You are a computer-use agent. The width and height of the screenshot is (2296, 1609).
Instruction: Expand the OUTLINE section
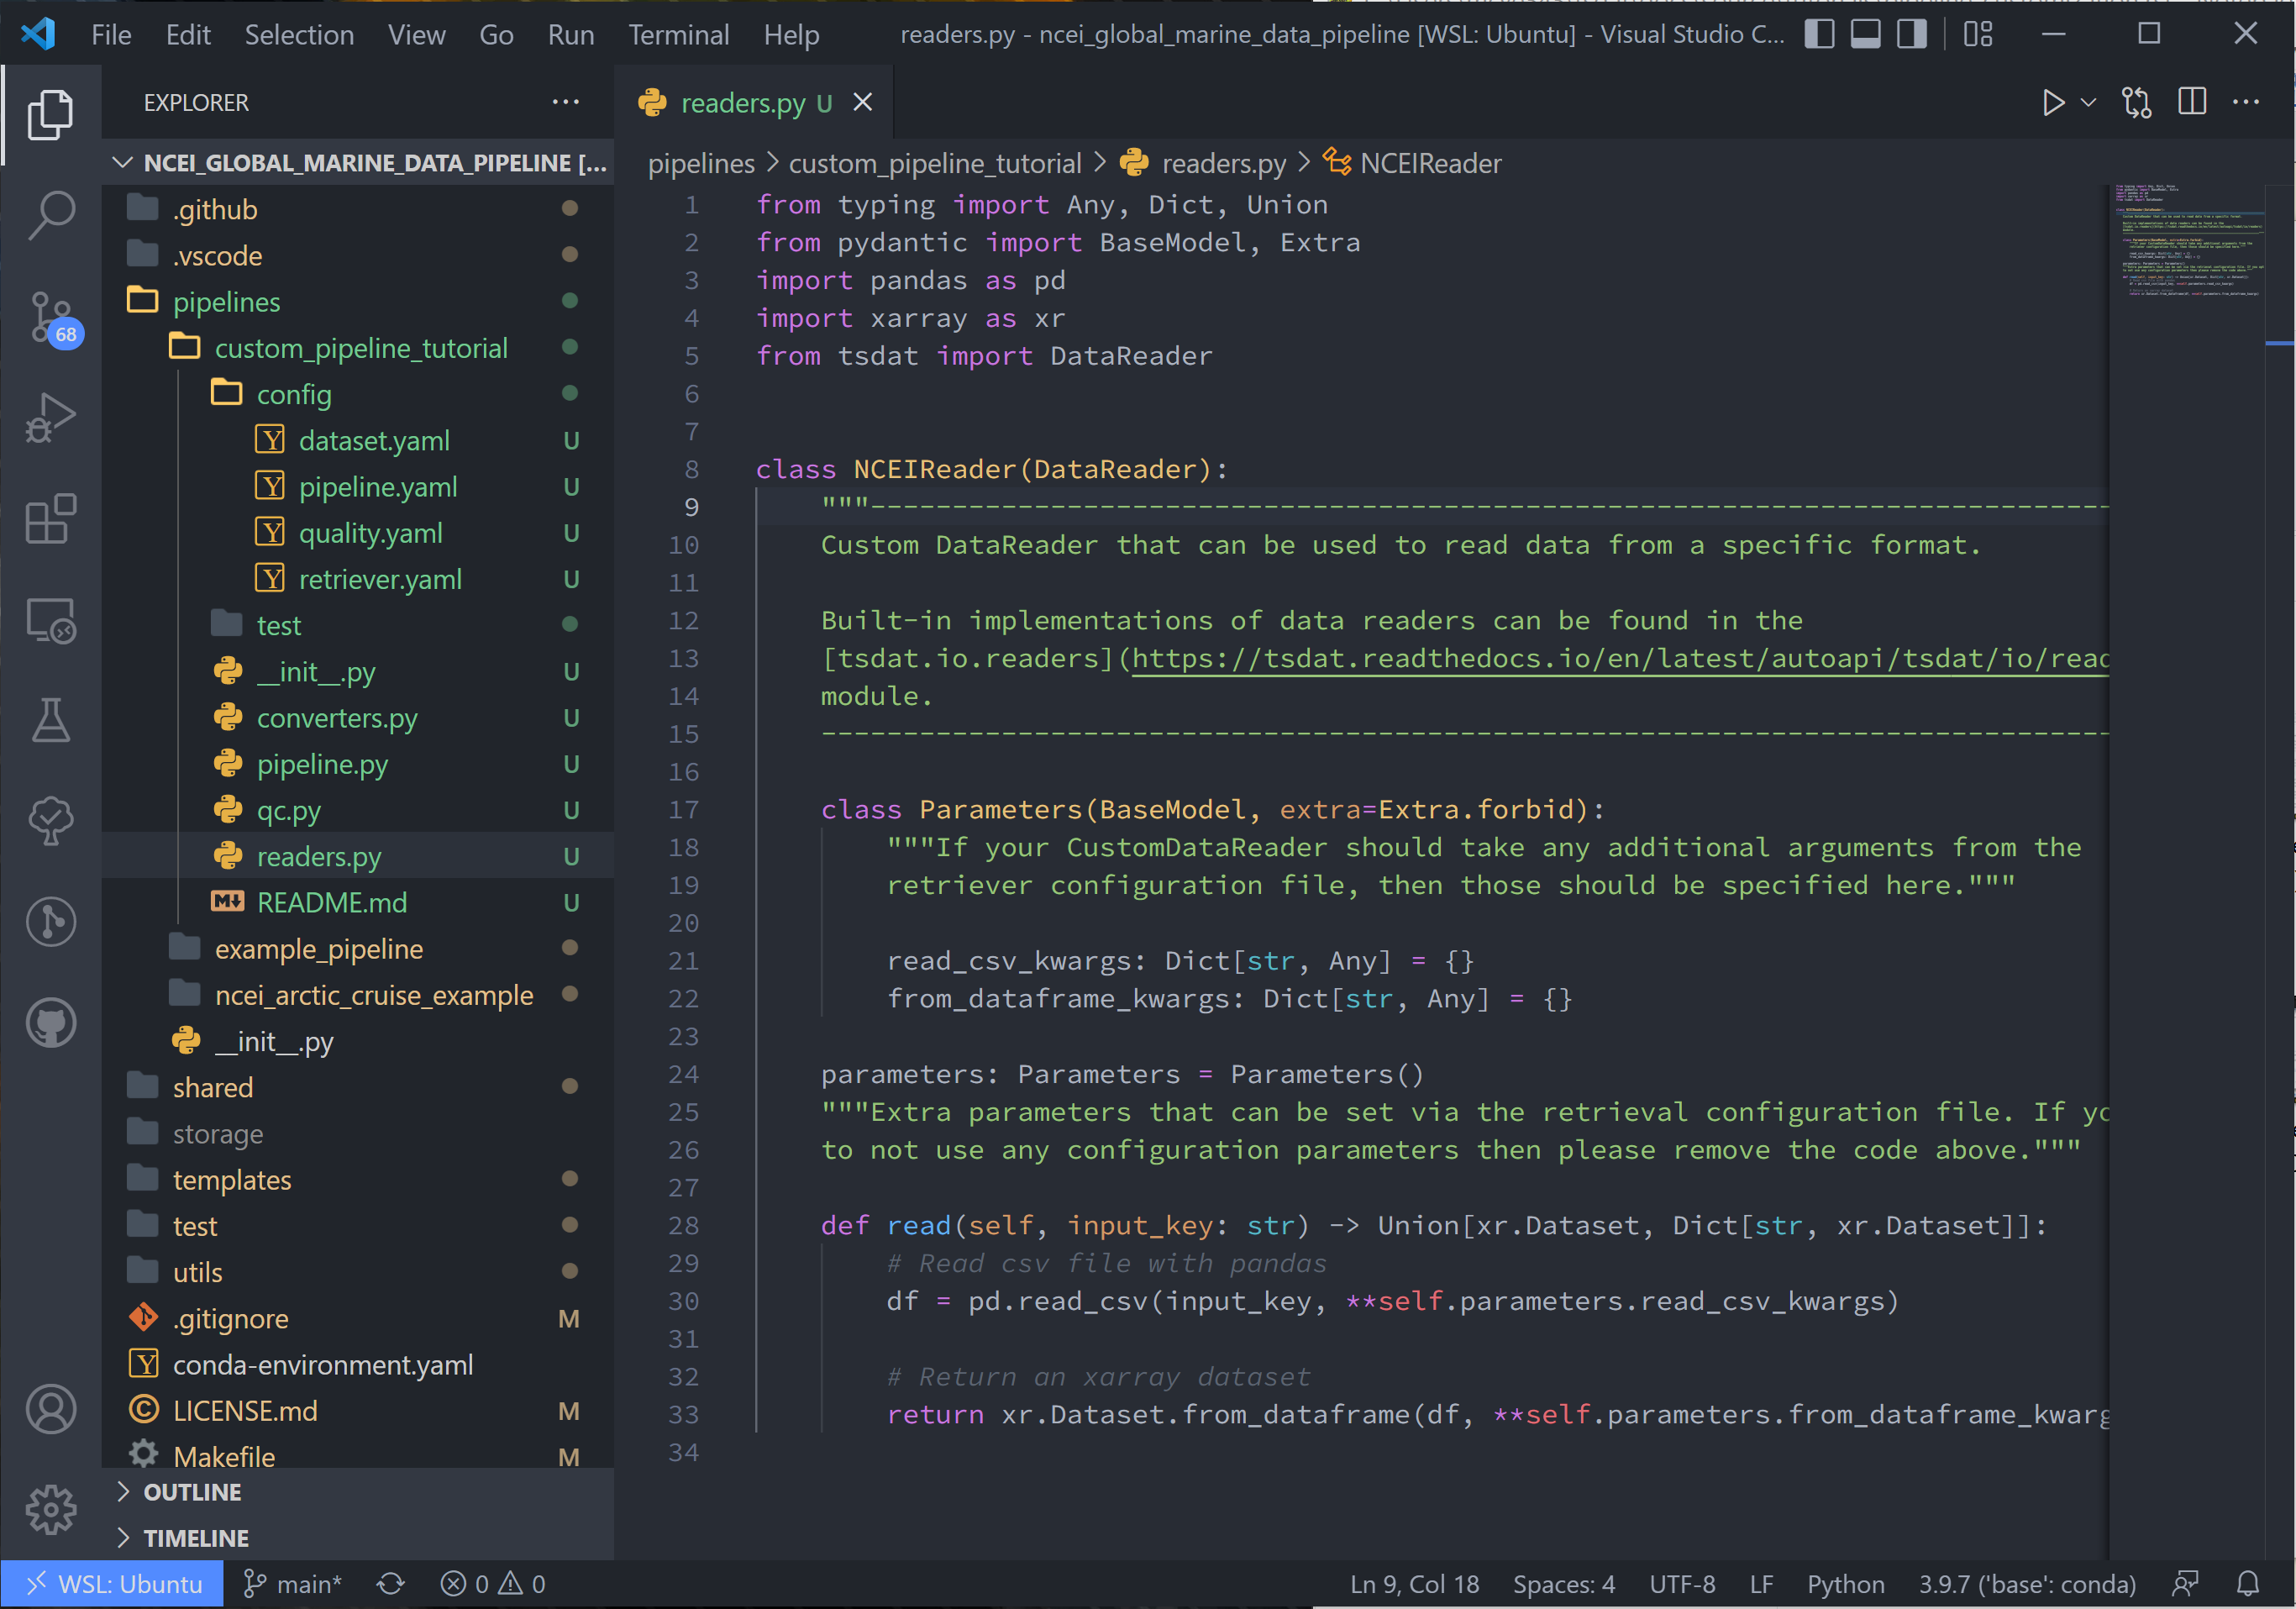[358, 1491]
